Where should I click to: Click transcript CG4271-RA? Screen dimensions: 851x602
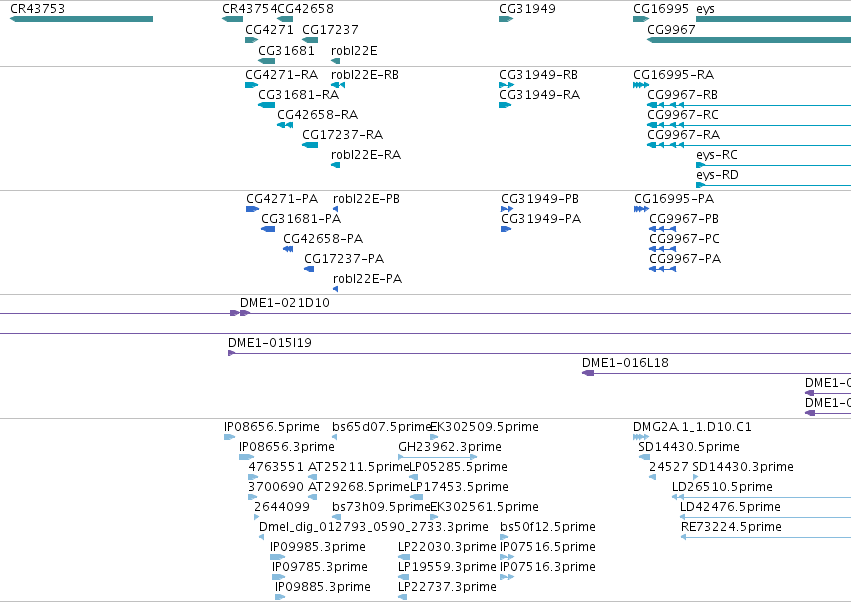[x=252, y=85]
